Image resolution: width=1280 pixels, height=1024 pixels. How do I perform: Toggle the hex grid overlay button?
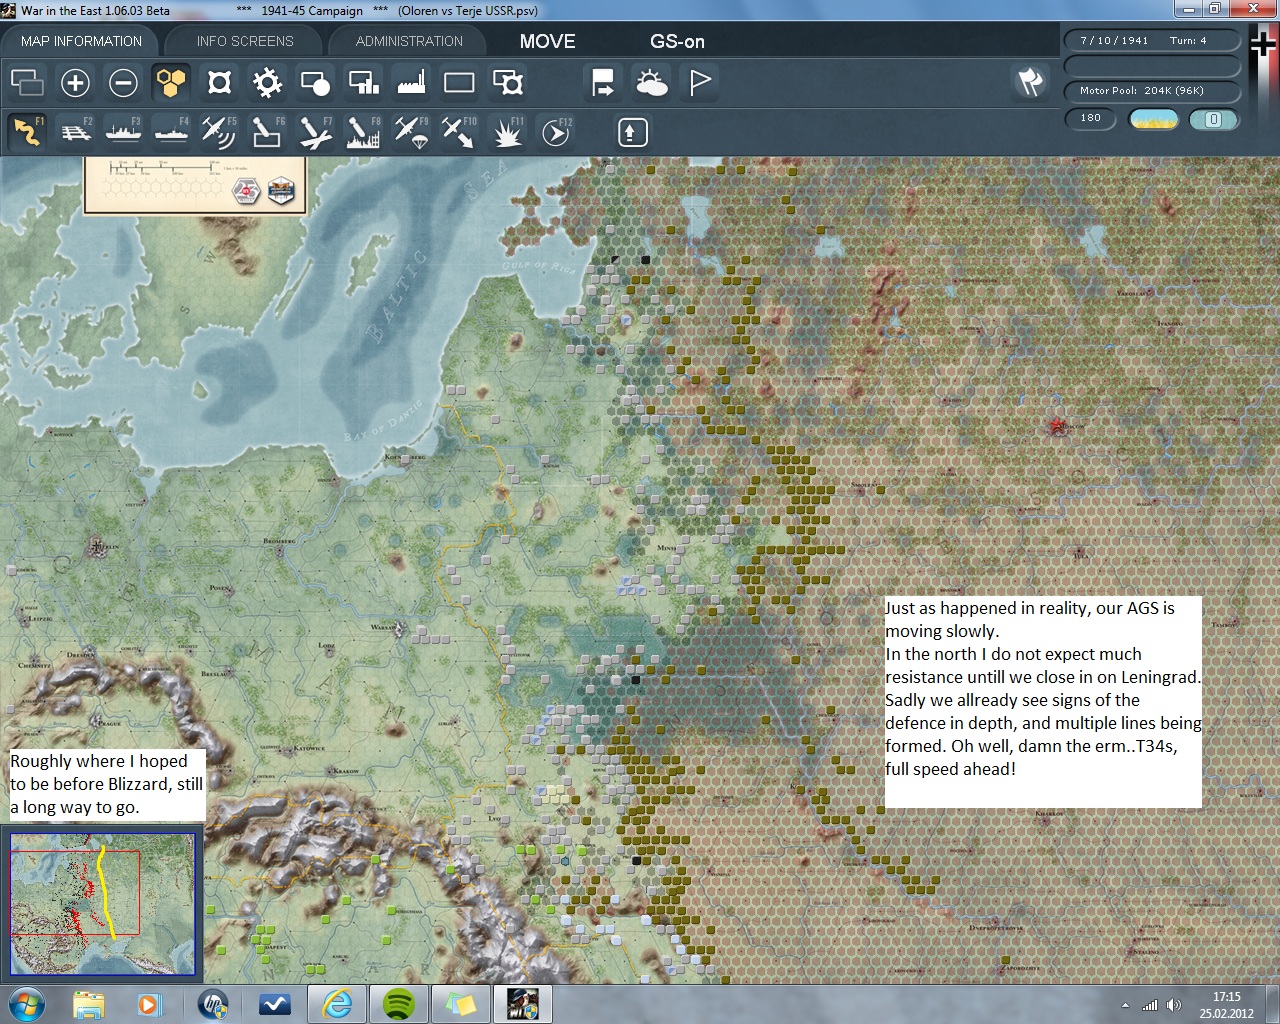coord(171,83)
